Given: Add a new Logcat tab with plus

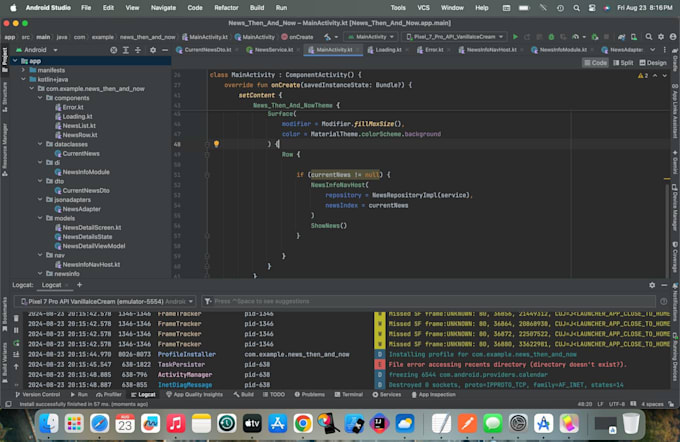Looking at the screenshot, I should tap(79, 285).
